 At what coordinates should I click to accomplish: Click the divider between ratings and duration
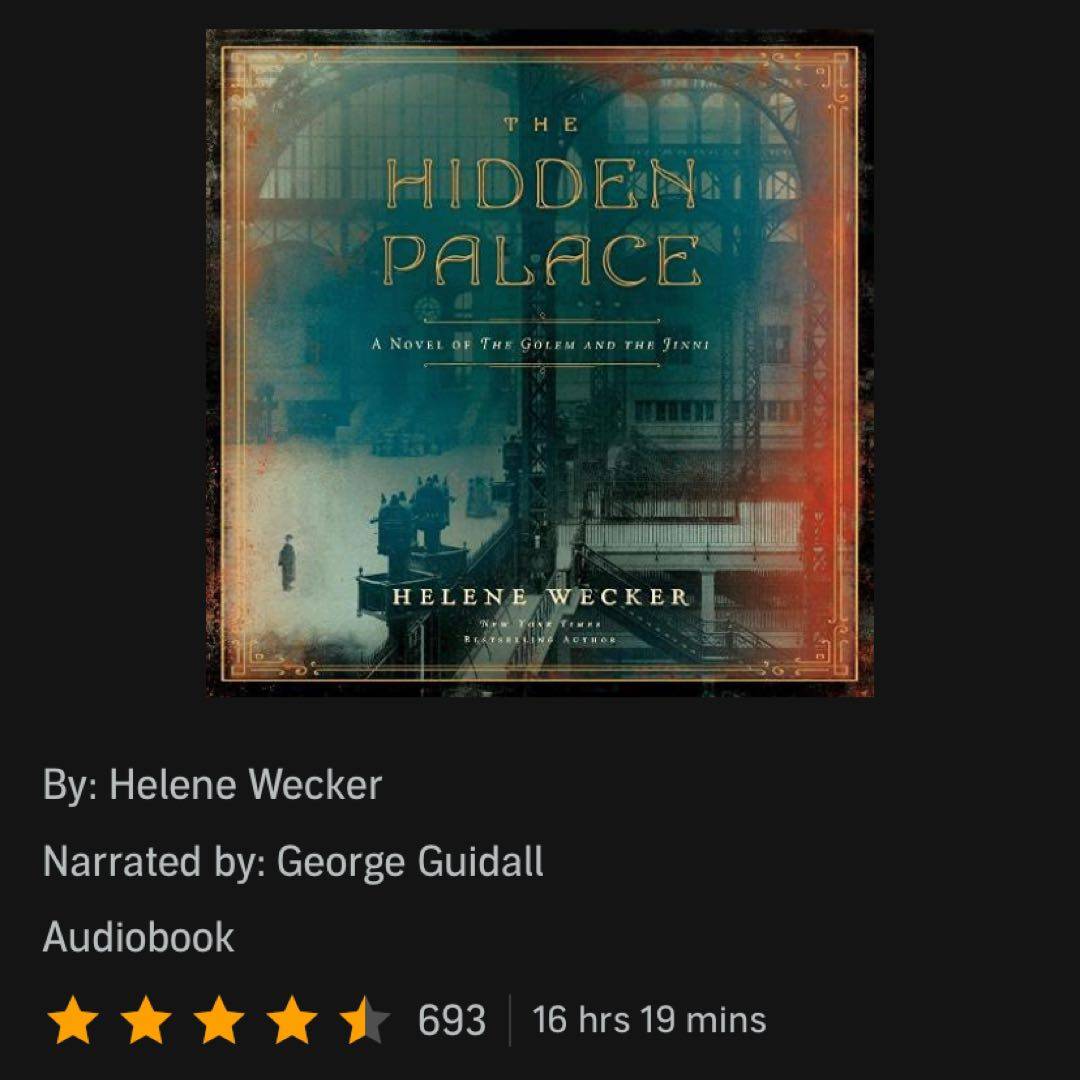[x=510, y=1020]
